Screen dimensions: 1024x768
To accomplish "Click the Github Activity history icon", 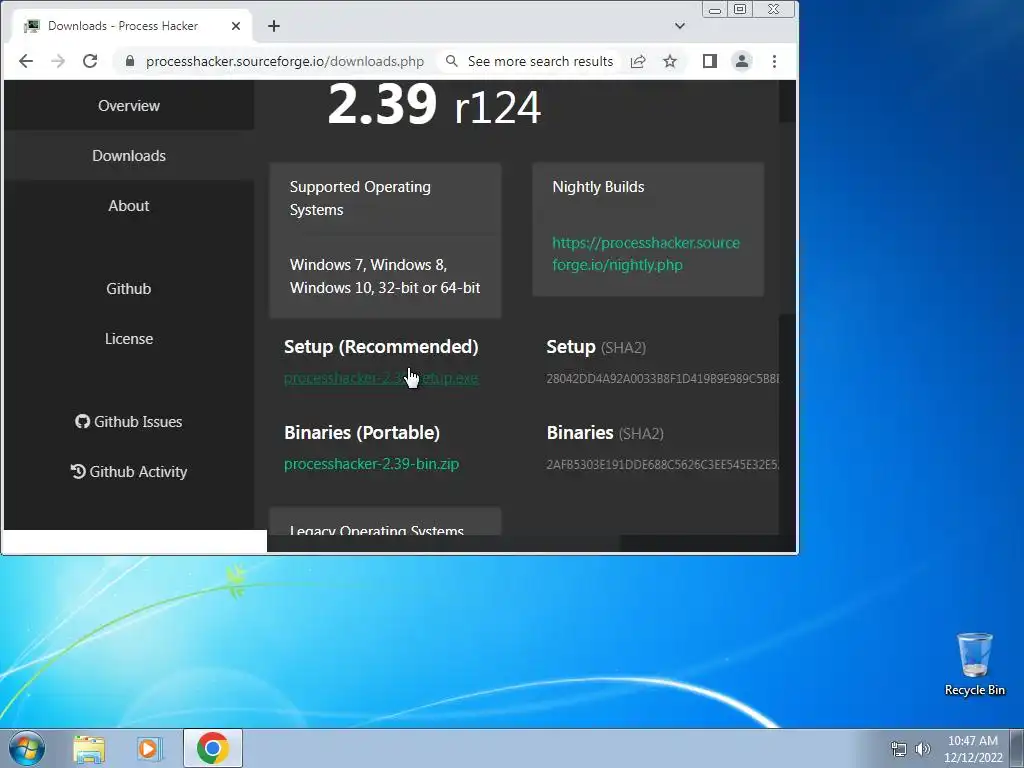I will coord(78,472).
